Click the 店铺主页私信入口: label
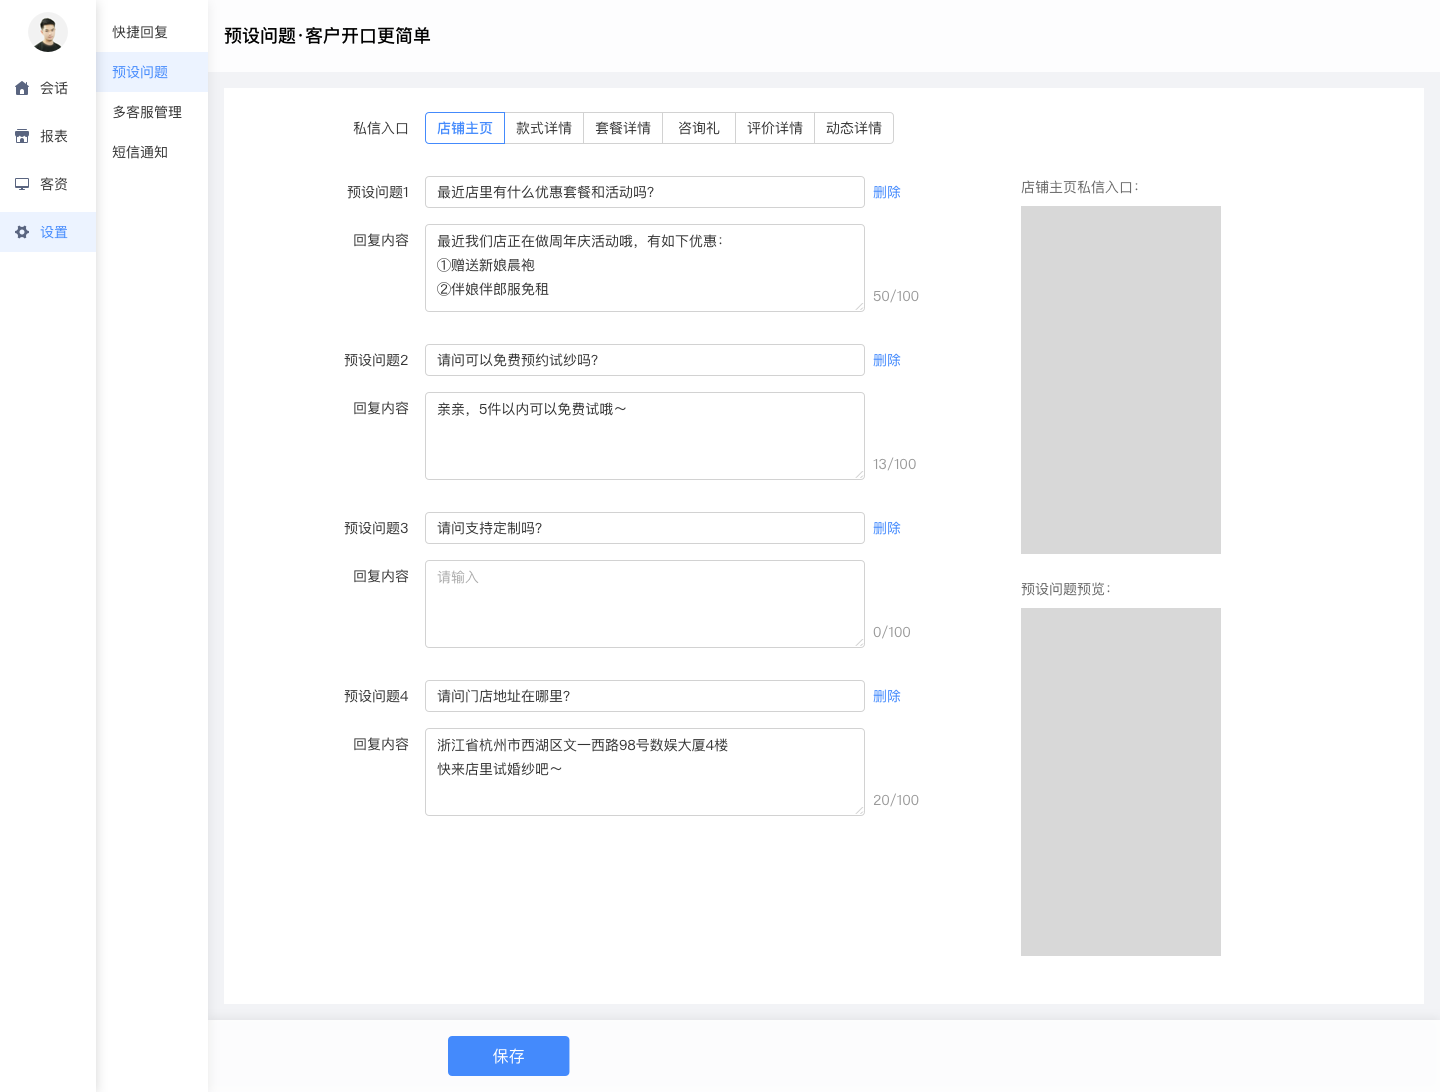 (1080, 187)
